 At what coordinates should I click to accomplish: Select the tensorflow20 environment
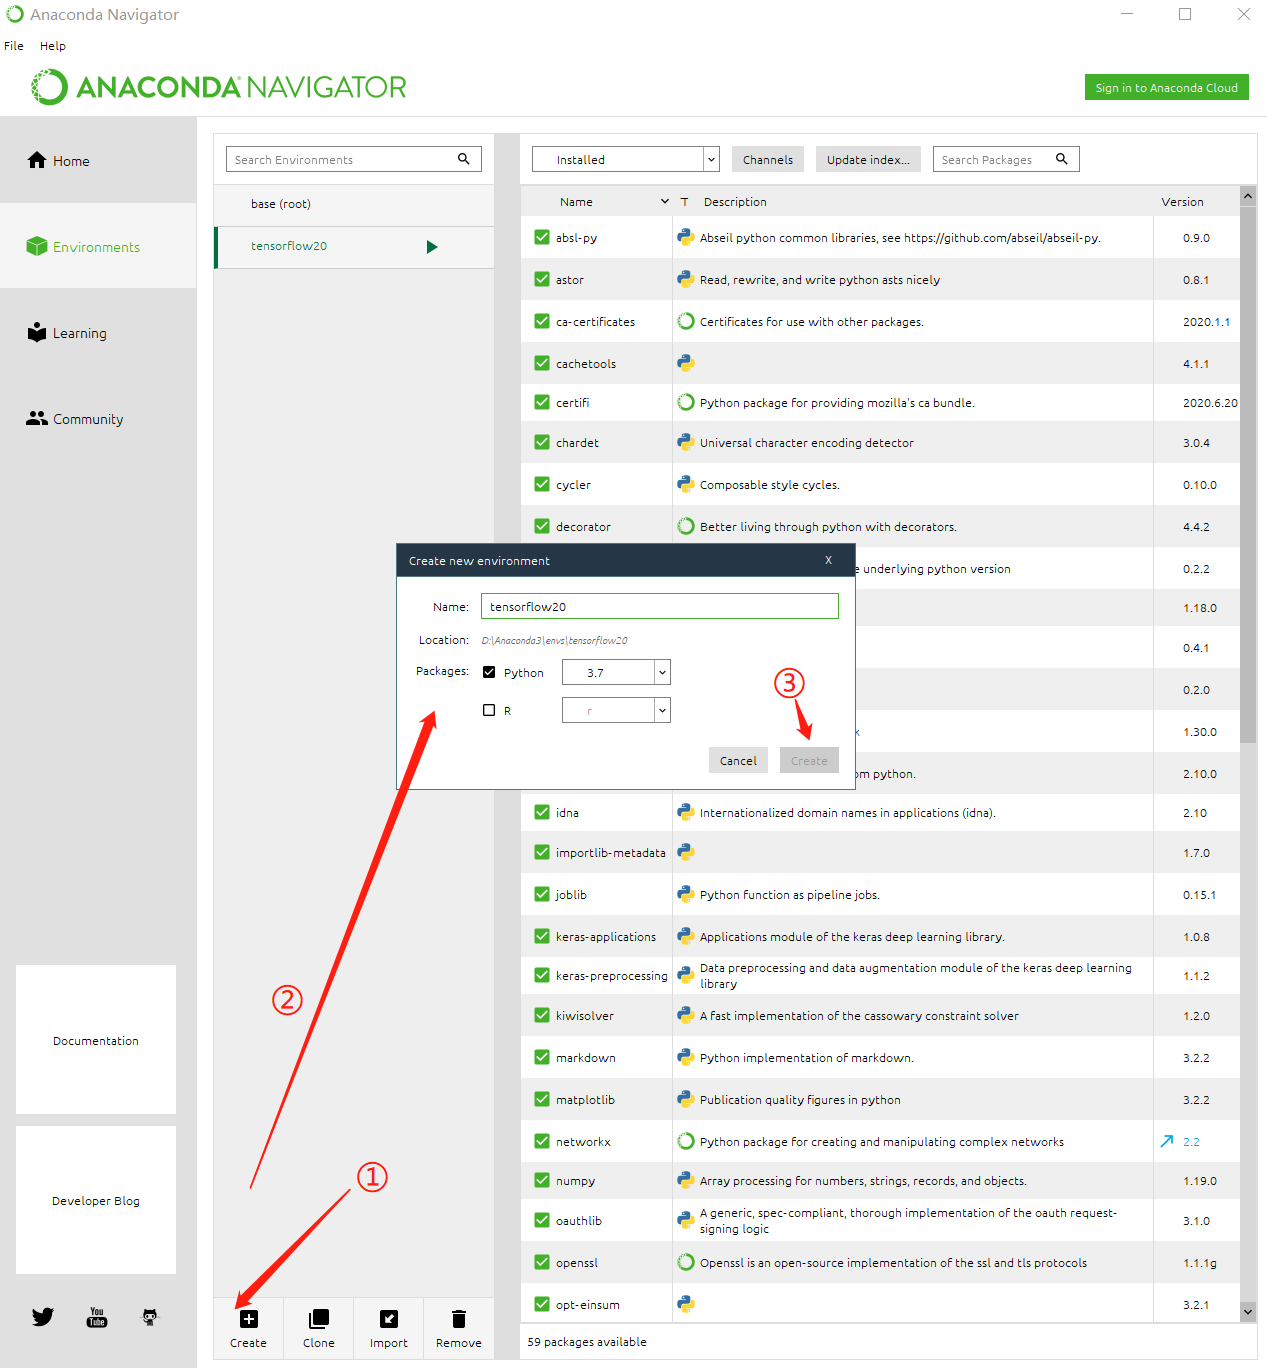(354, 246)
